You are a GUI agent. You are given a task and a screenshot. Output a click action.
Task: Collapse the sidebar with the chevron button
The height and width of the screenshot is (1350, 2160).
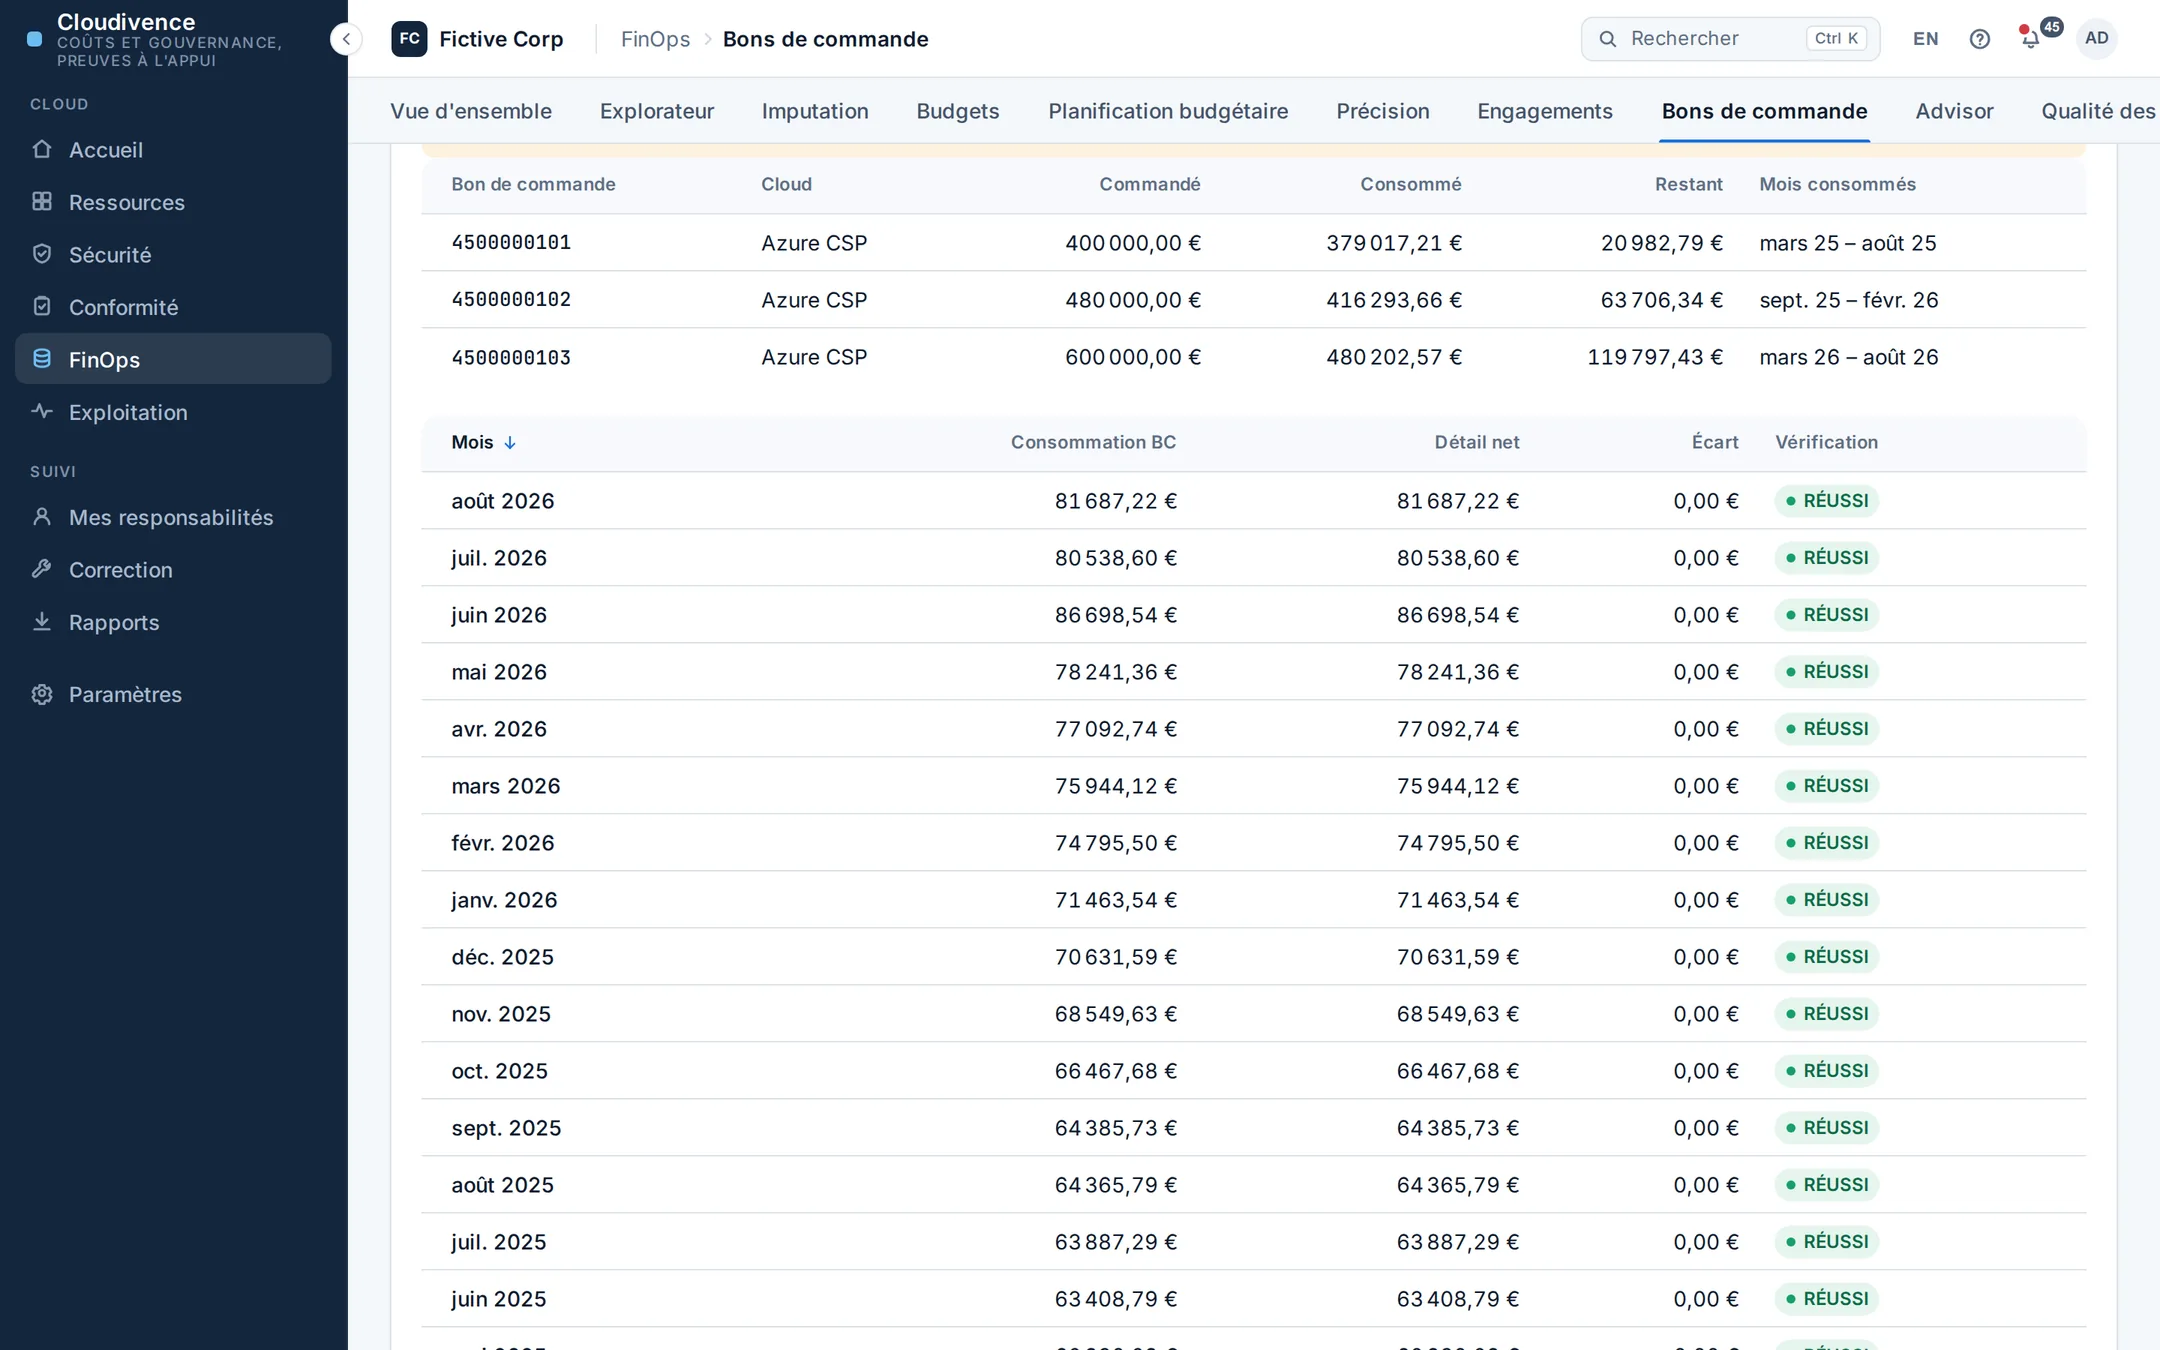point(346,39)
